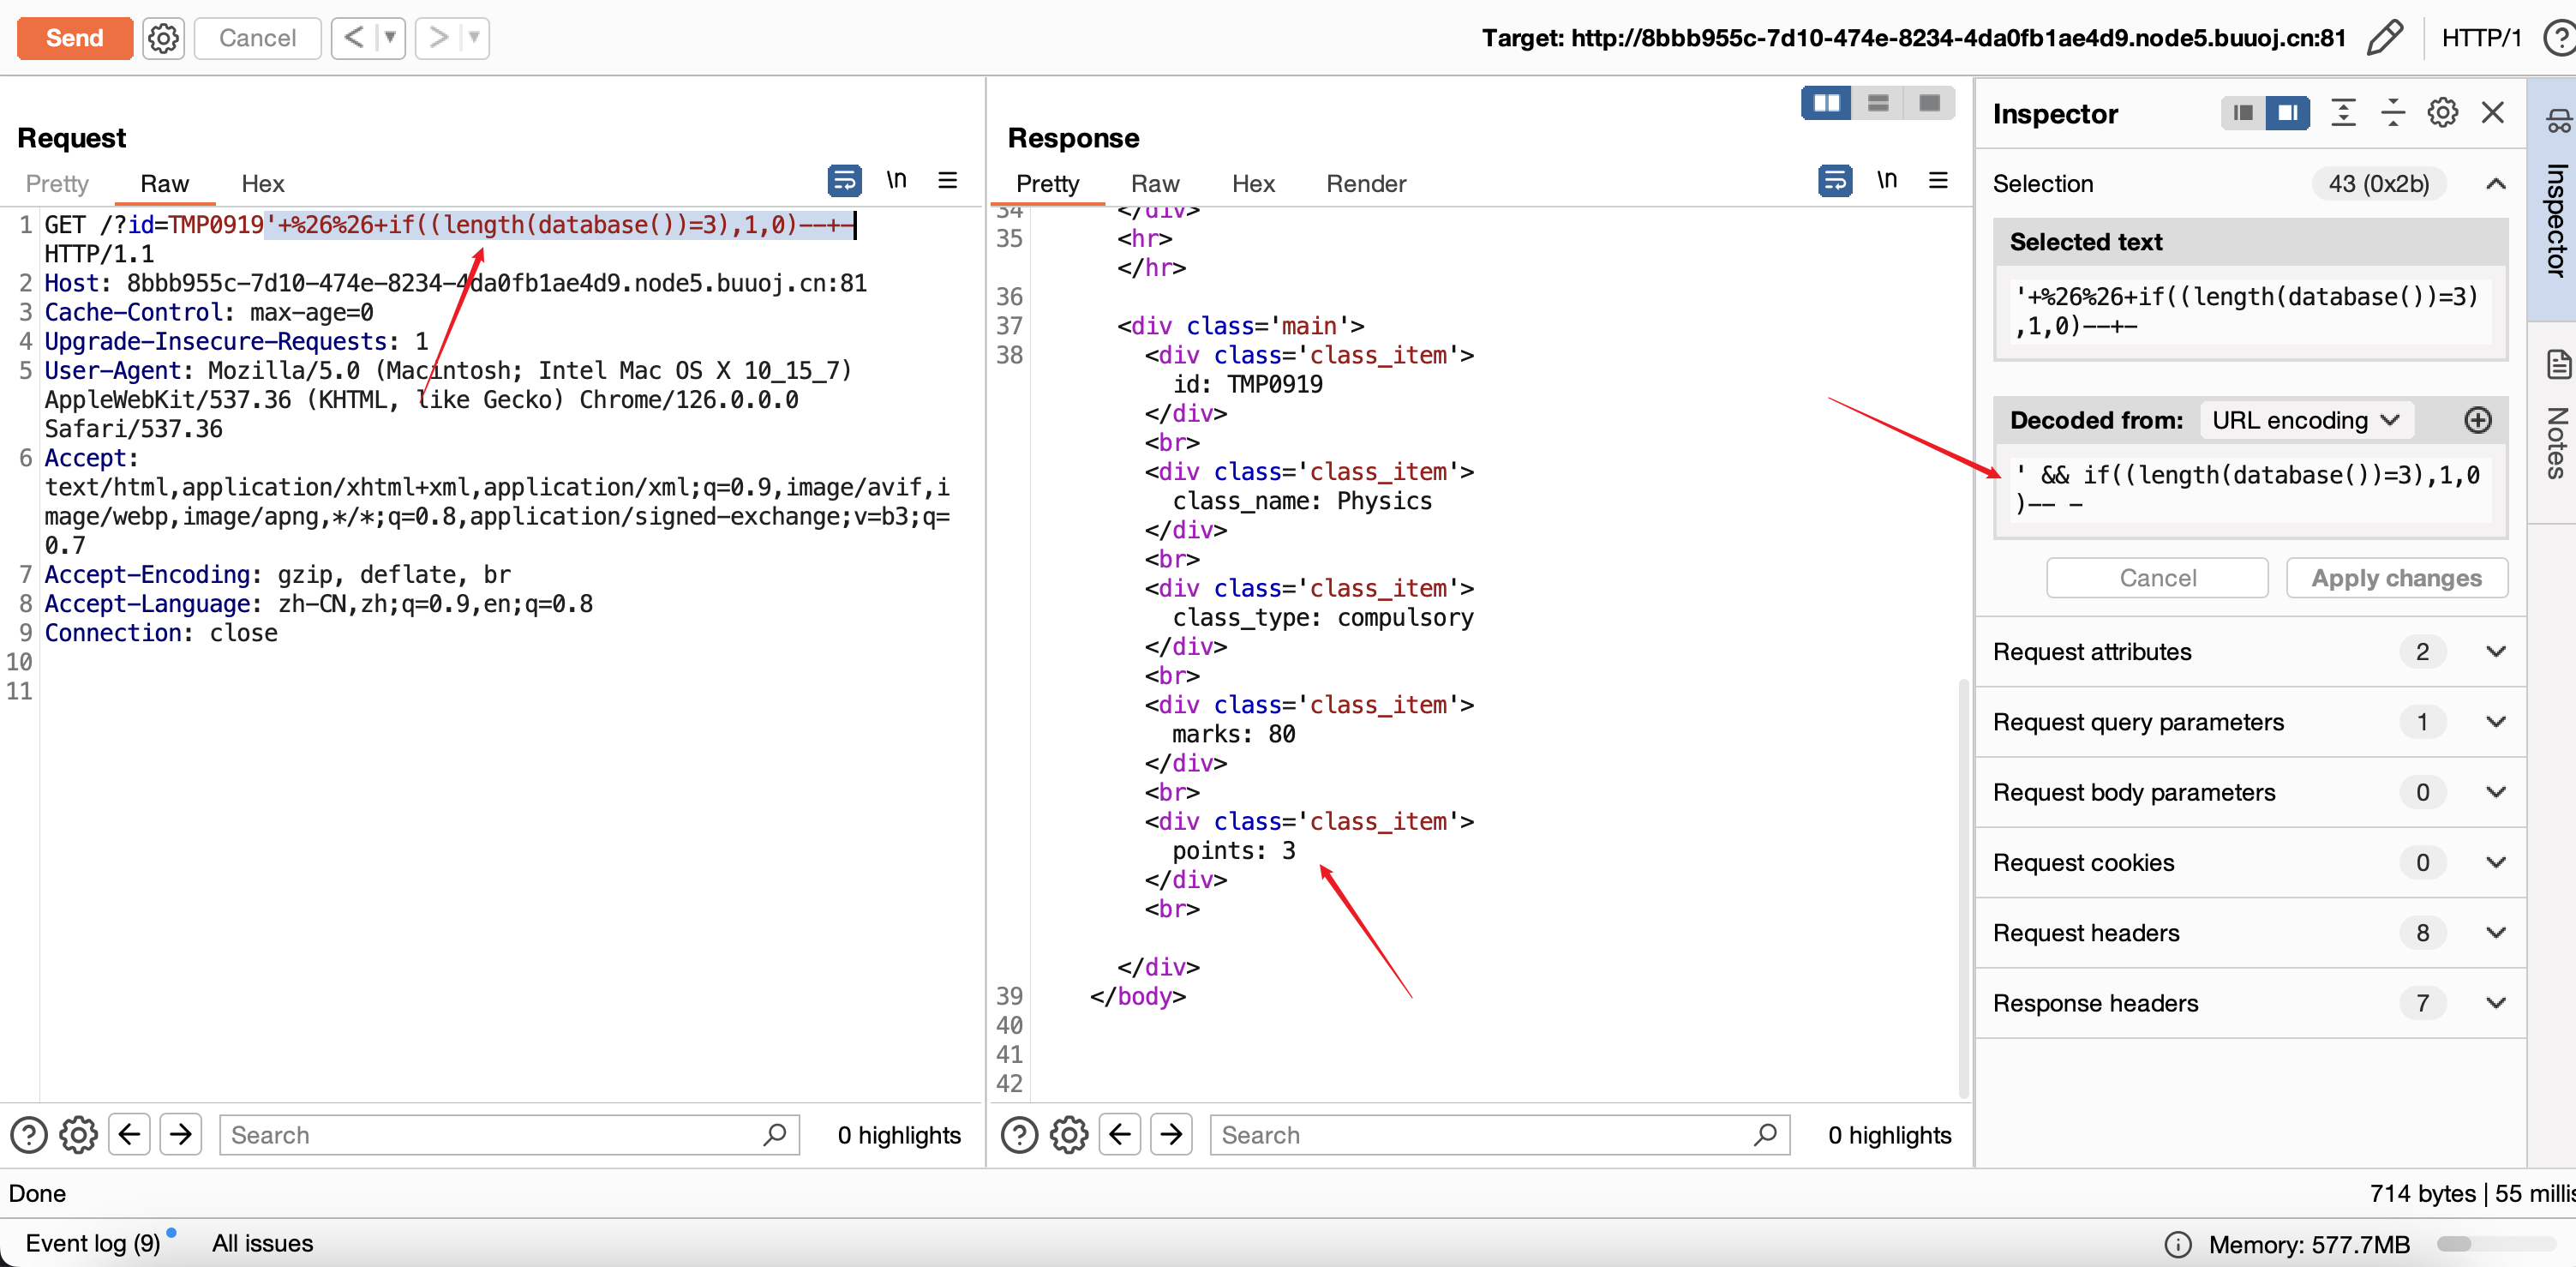Click the Memory info icon
Image resolution: width=2576 pixels, height=1267 pixels.
2177,1244
